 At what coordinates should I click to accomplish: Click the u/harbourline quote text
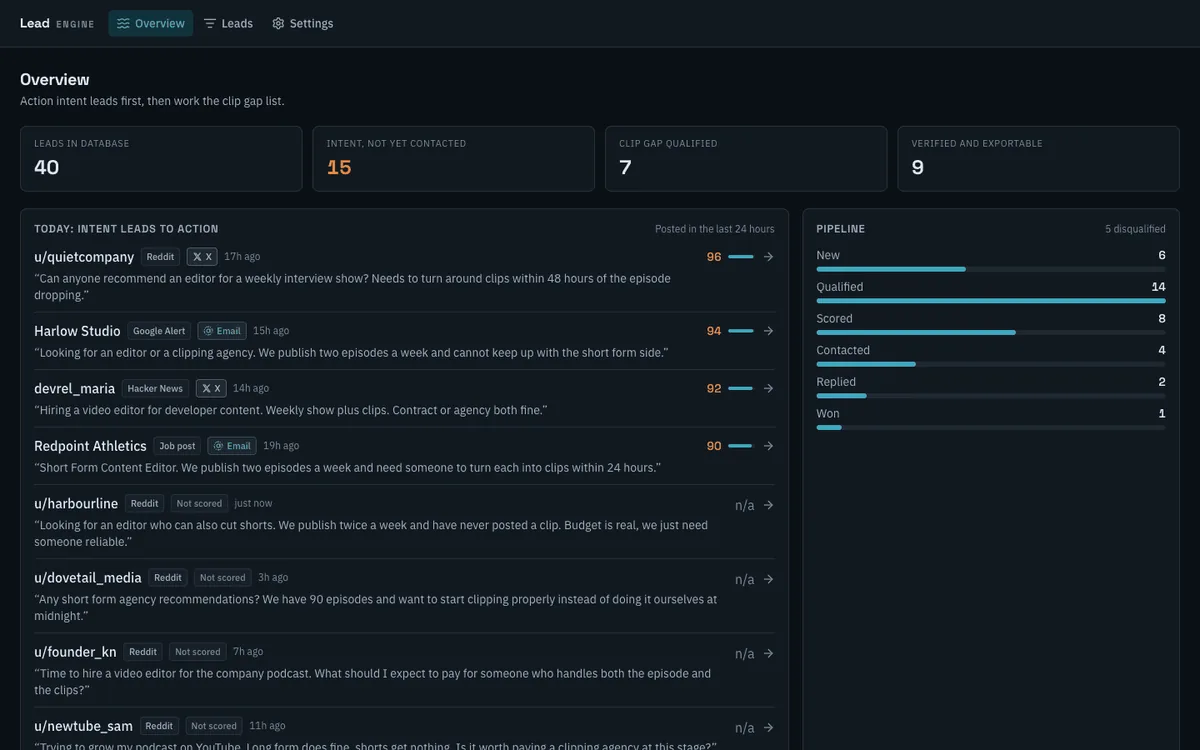pos(371,533)
